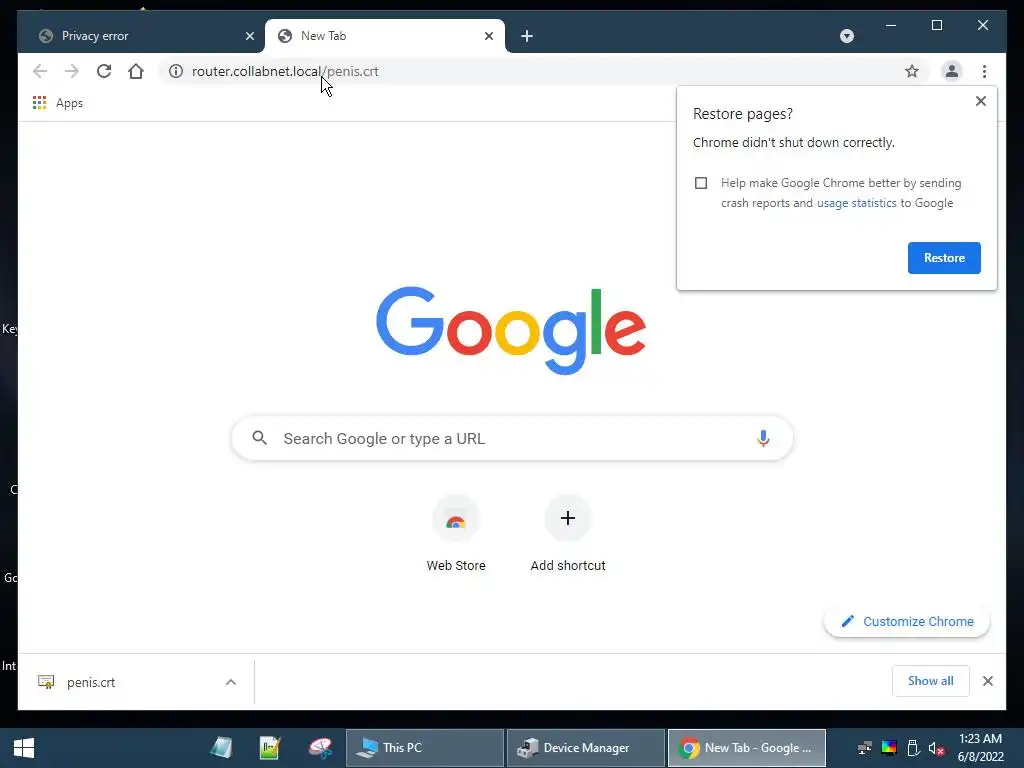Close the New Tab tab
The height and width of the screenshot is (768, 1024).
click(488, 36)
